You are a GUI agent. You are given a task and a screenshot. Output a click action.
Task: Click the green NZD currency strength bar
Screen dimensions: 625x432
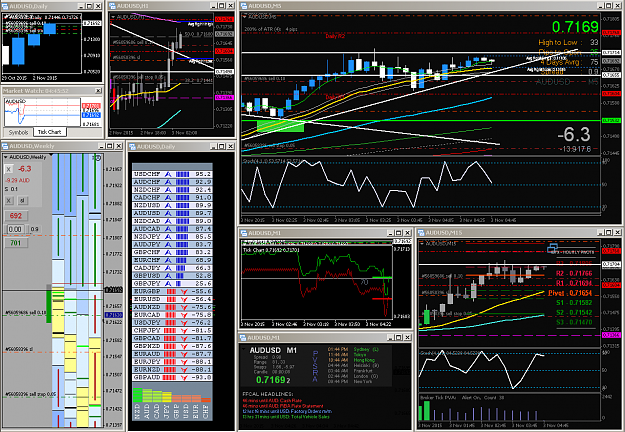(137, 395)
